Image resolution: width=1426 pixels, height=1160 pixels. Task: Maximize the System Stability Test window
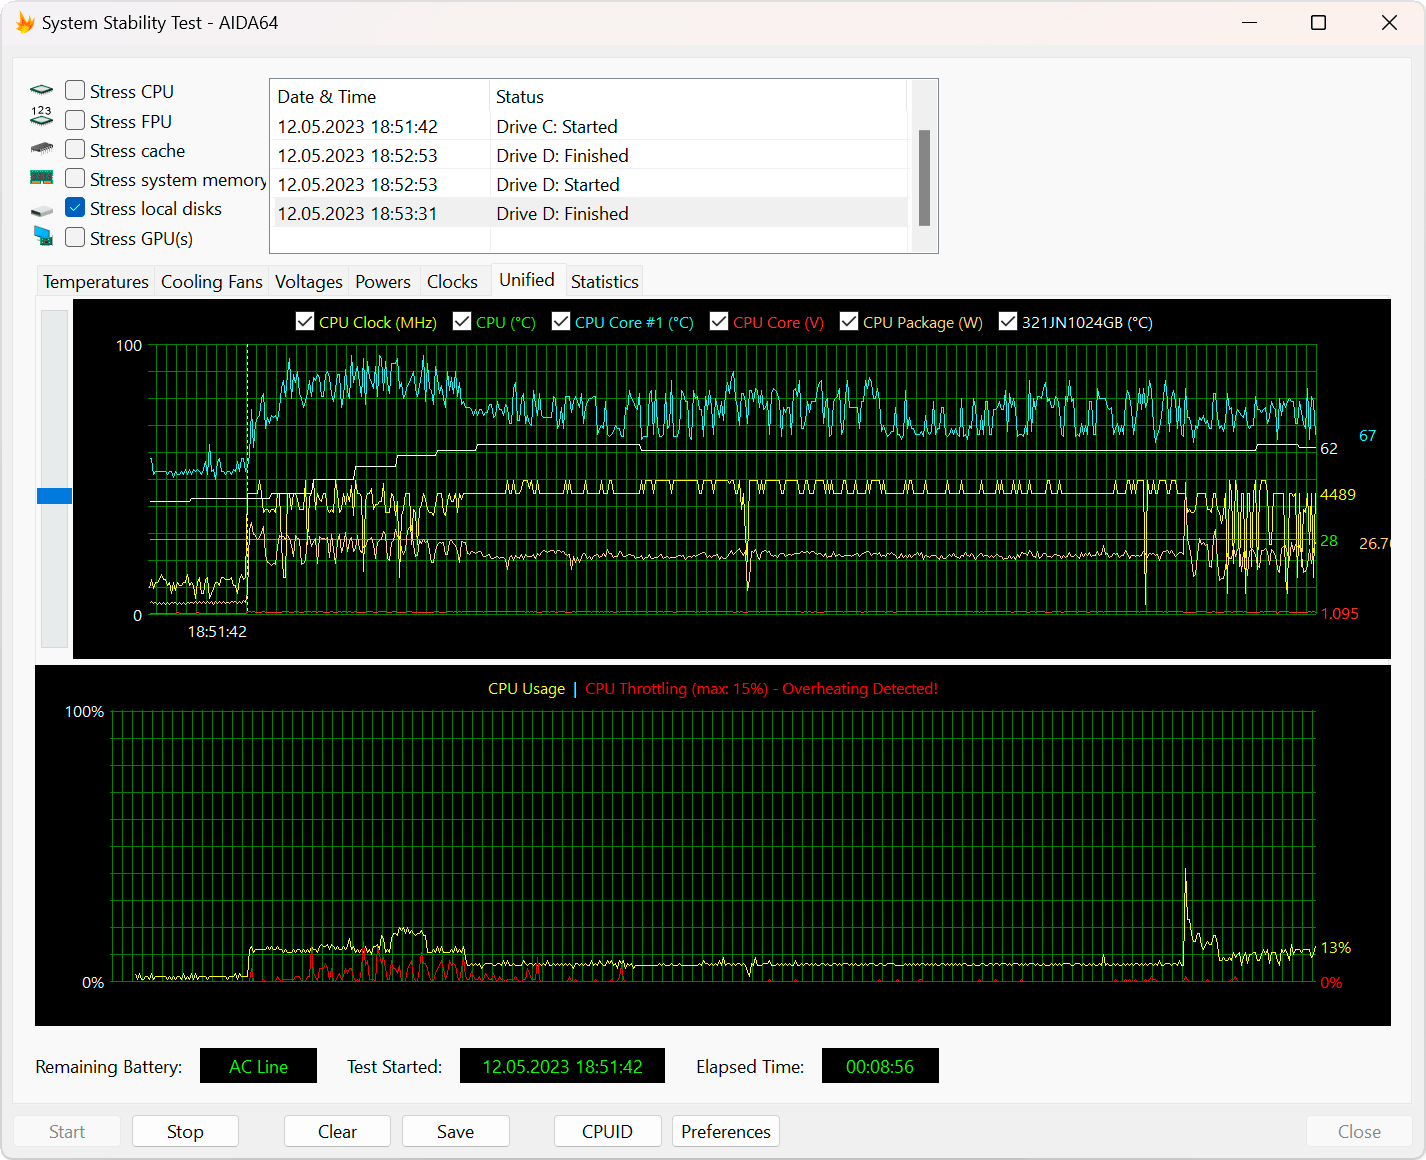[1318, 23]
